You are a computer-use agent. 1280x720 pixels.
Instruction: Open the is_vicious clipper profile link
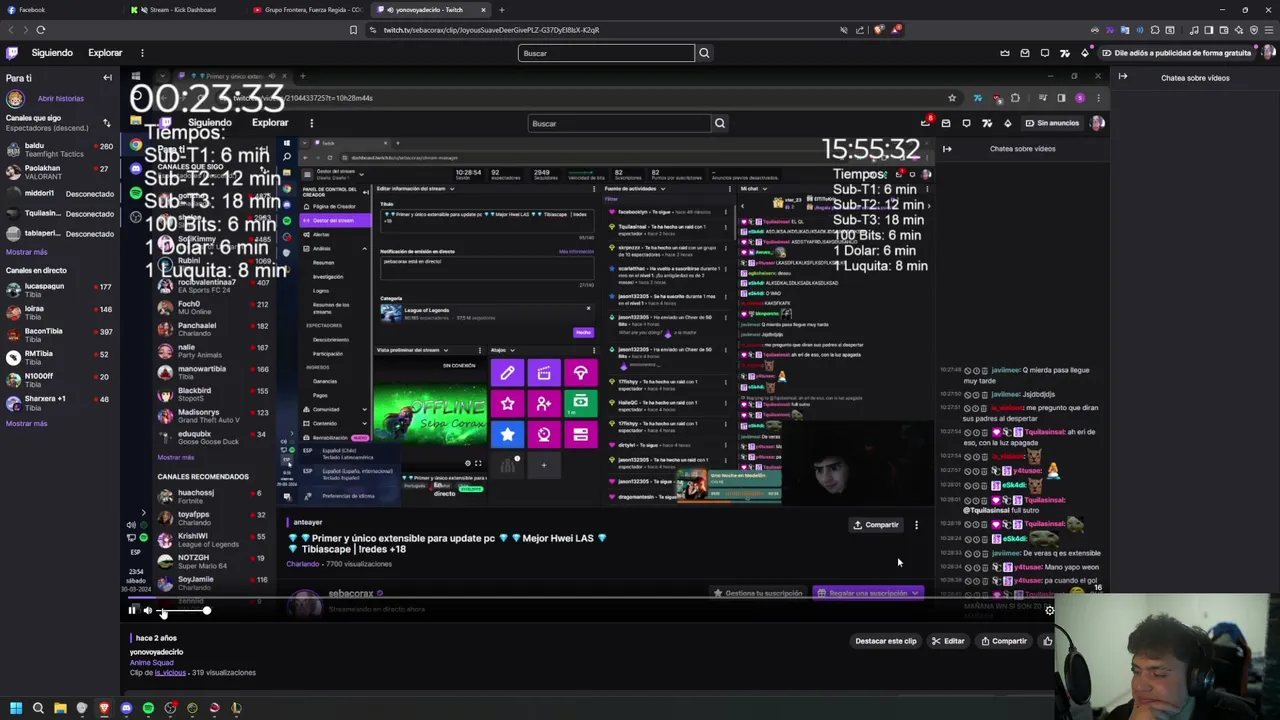[x=170, y=673]
